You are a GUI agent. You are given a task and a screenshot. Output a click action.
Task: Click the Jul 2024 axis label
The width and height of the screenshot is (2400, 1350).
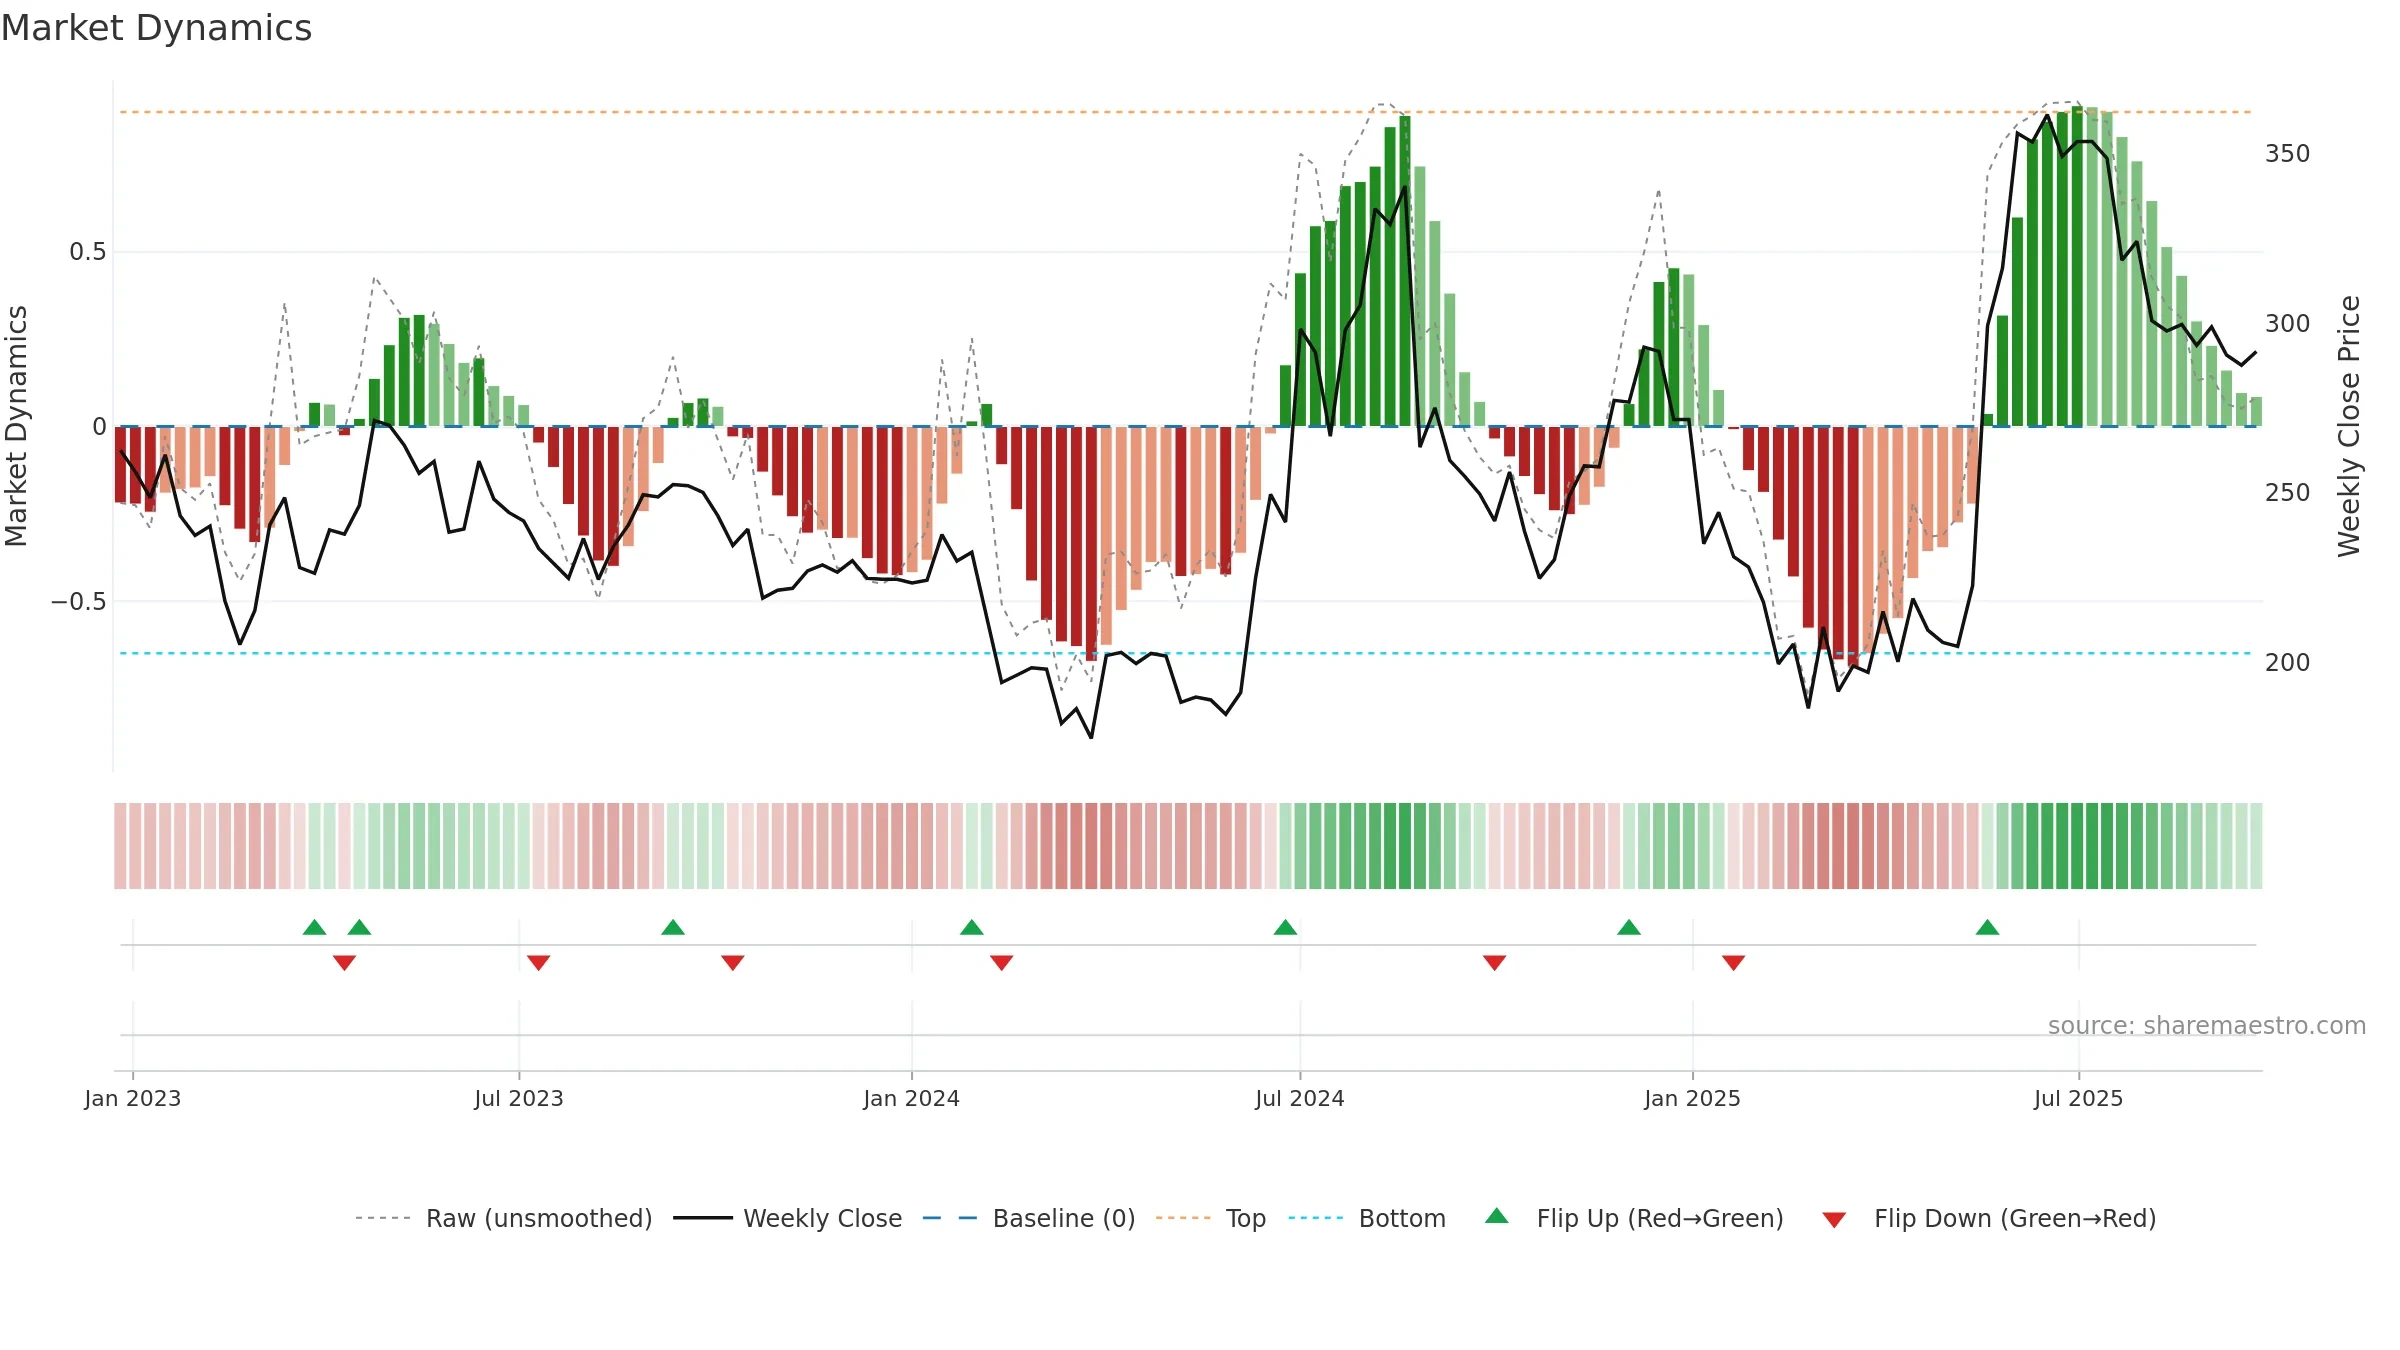click(x=1300, y=1098)
